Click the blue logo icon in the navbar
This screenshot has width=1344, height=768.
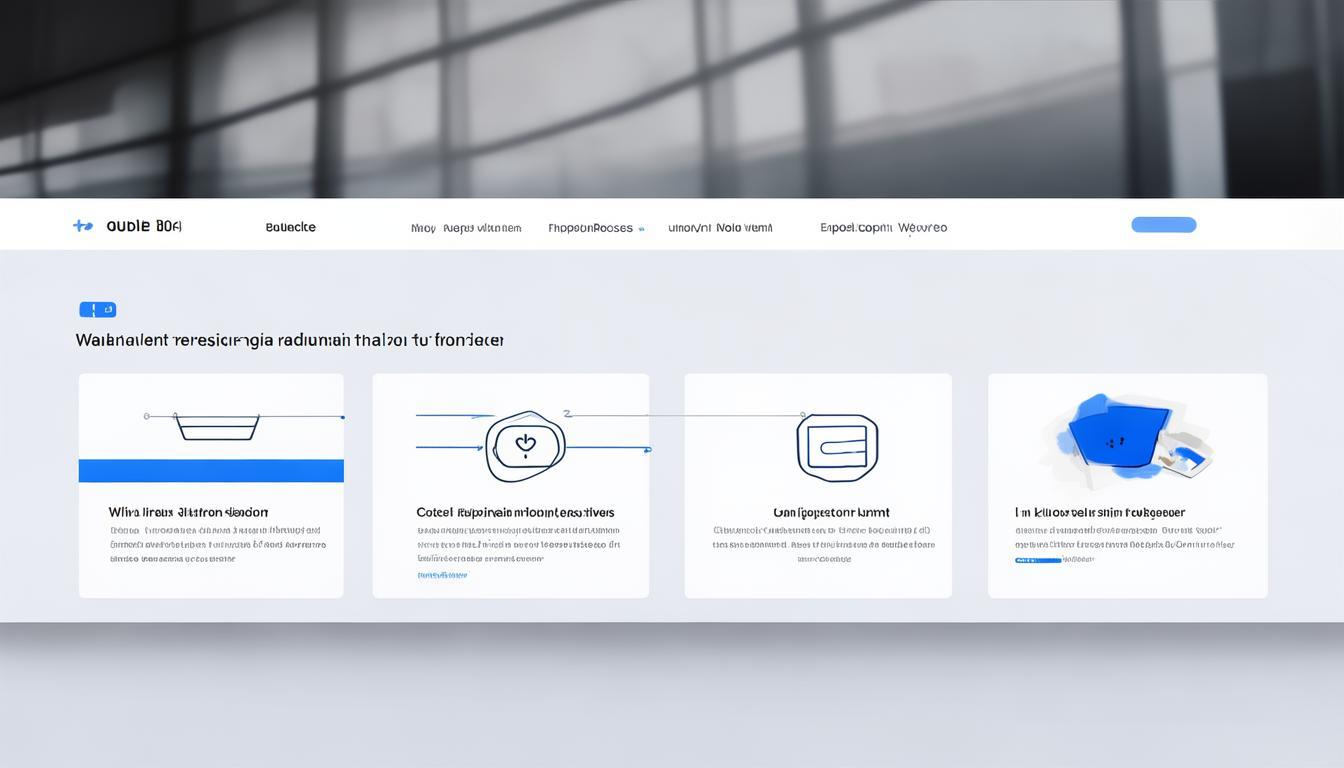pos(83,226)
